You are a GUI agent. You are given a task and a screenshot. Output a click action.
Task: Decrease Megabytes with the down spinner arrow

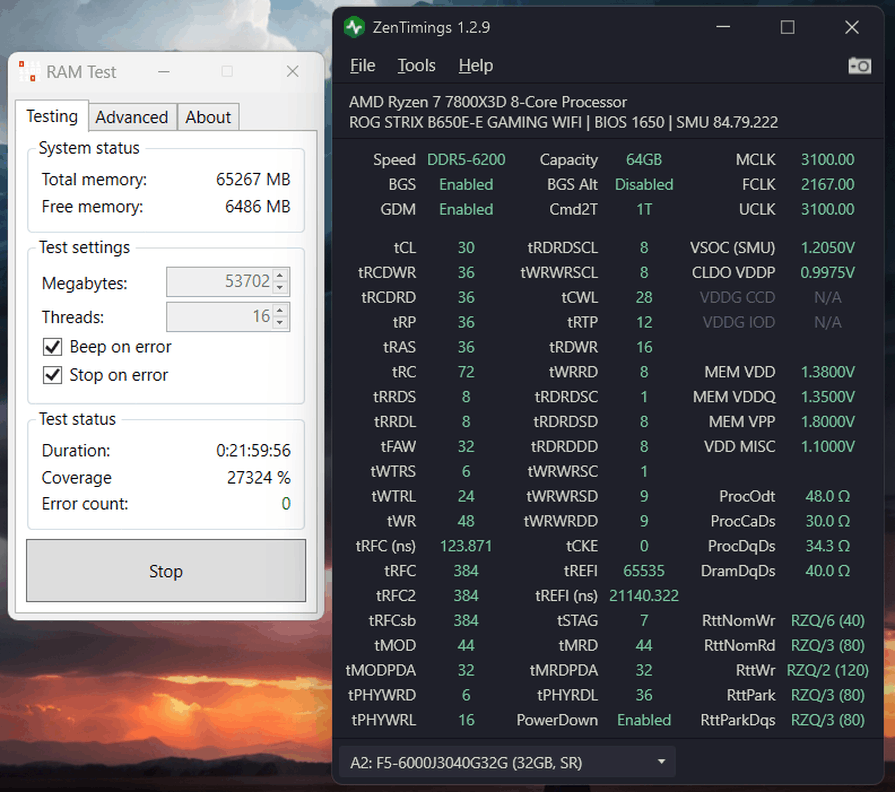(x=280, y=288)
